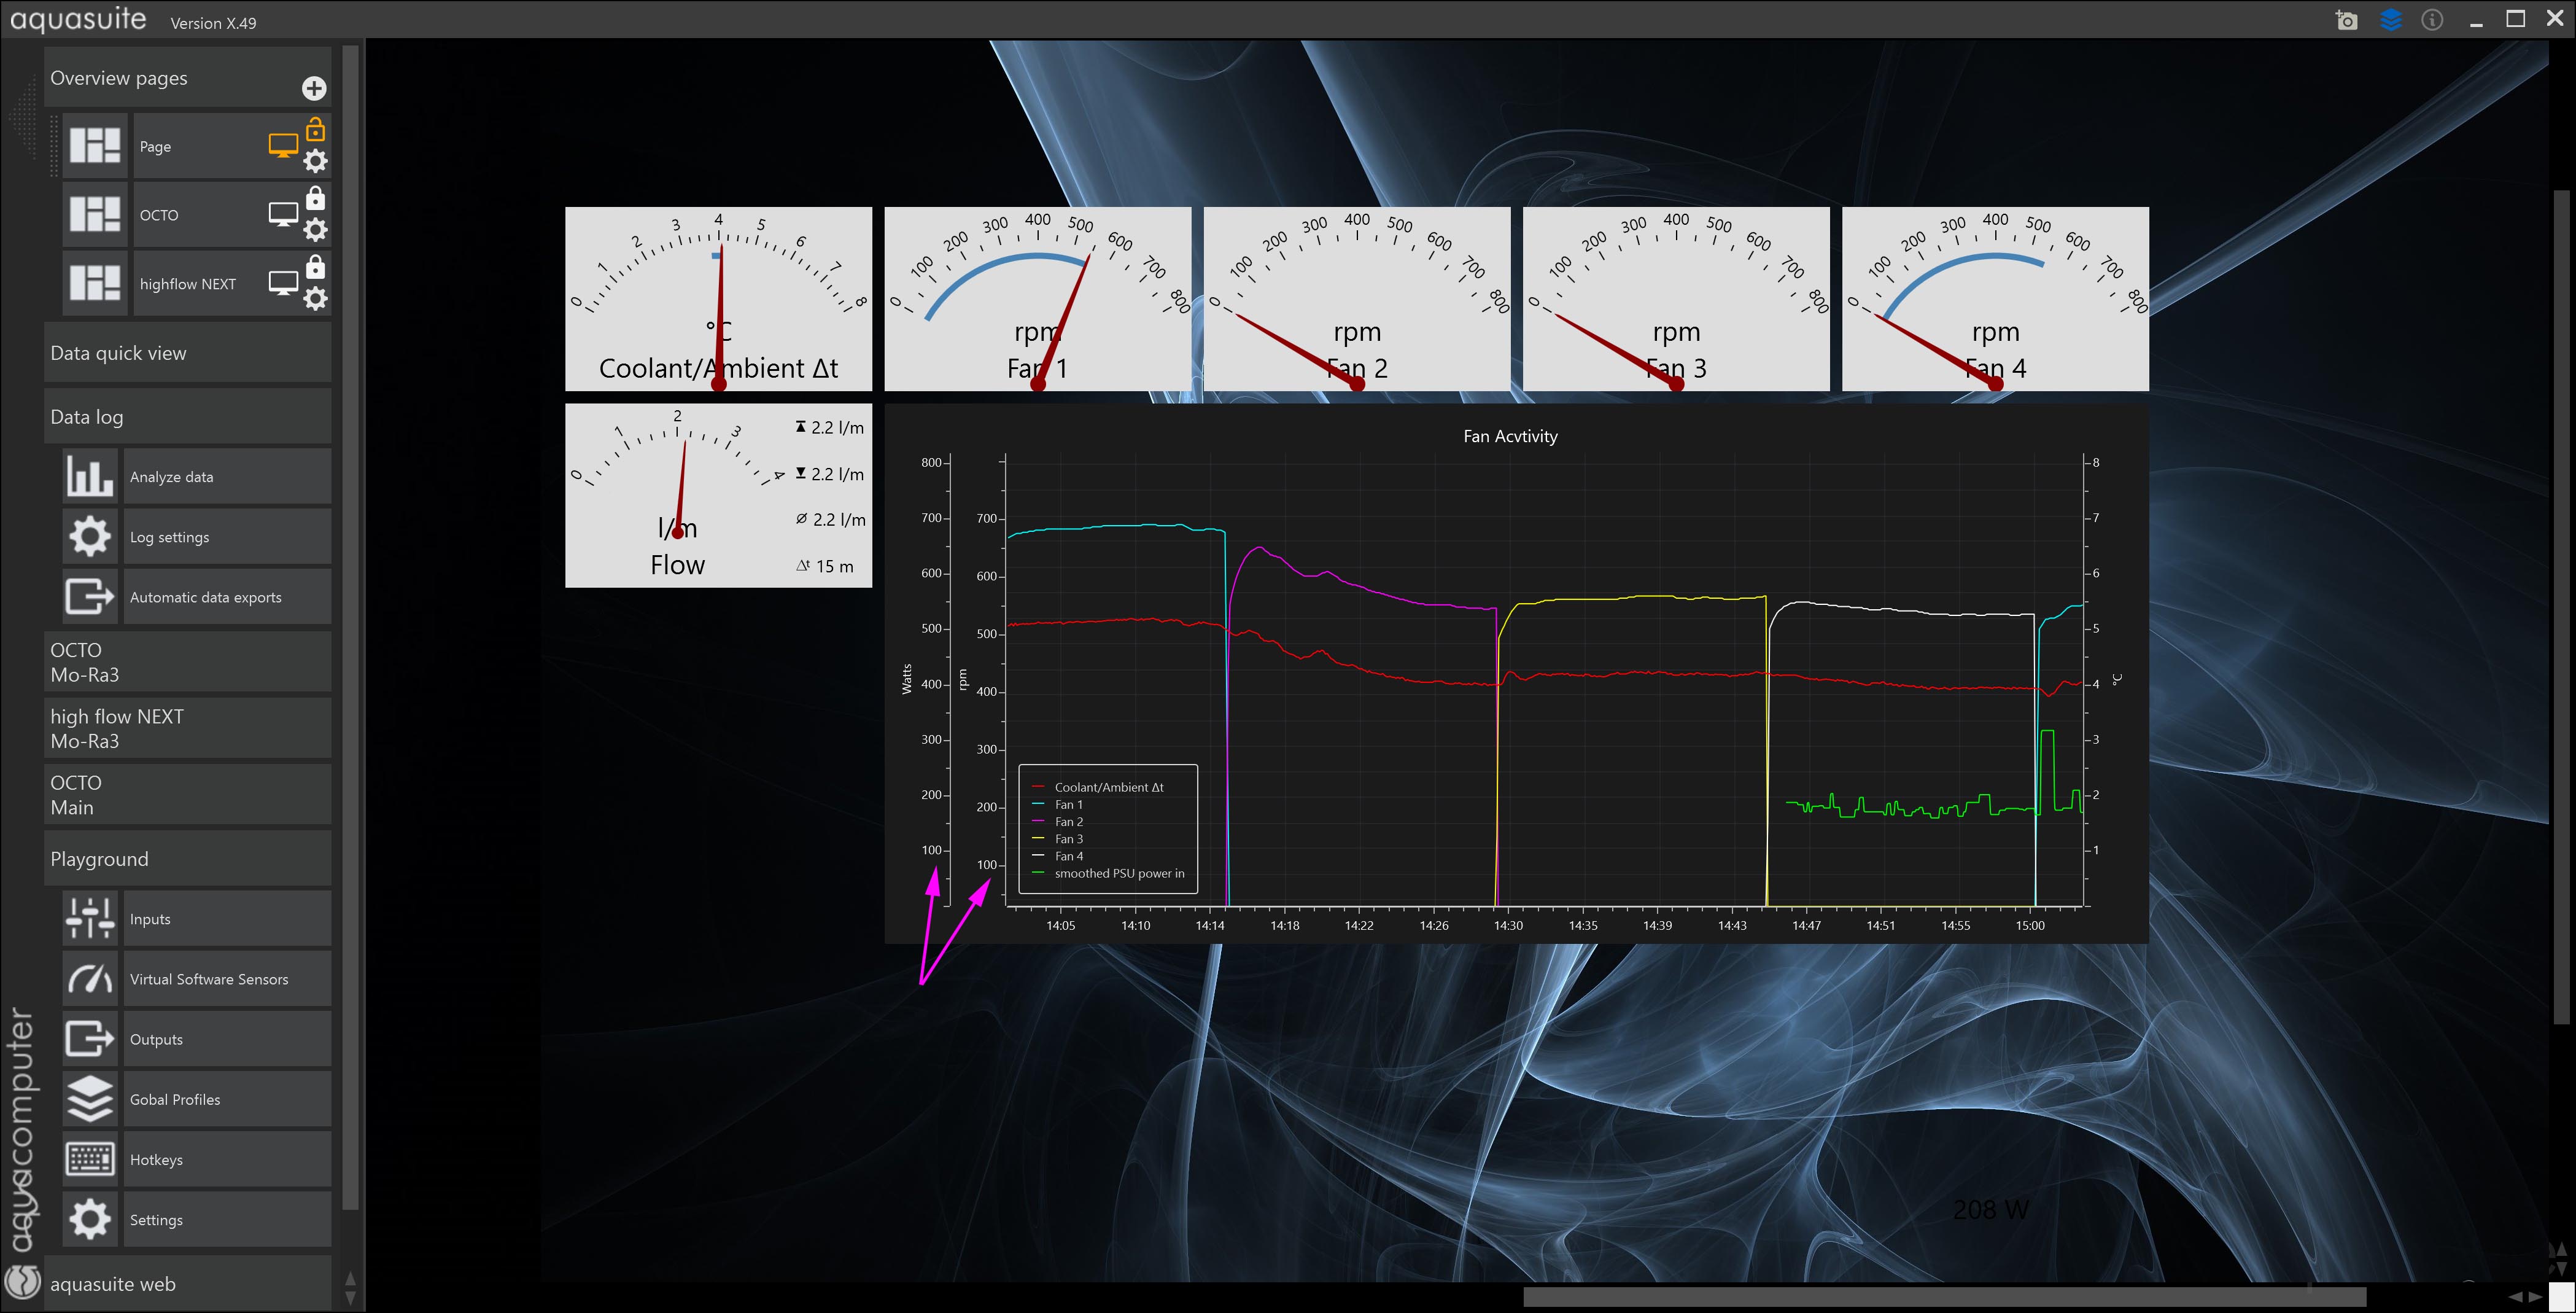
Task: Open Analyze data bar chart icon
Action: tap(90, 476)
